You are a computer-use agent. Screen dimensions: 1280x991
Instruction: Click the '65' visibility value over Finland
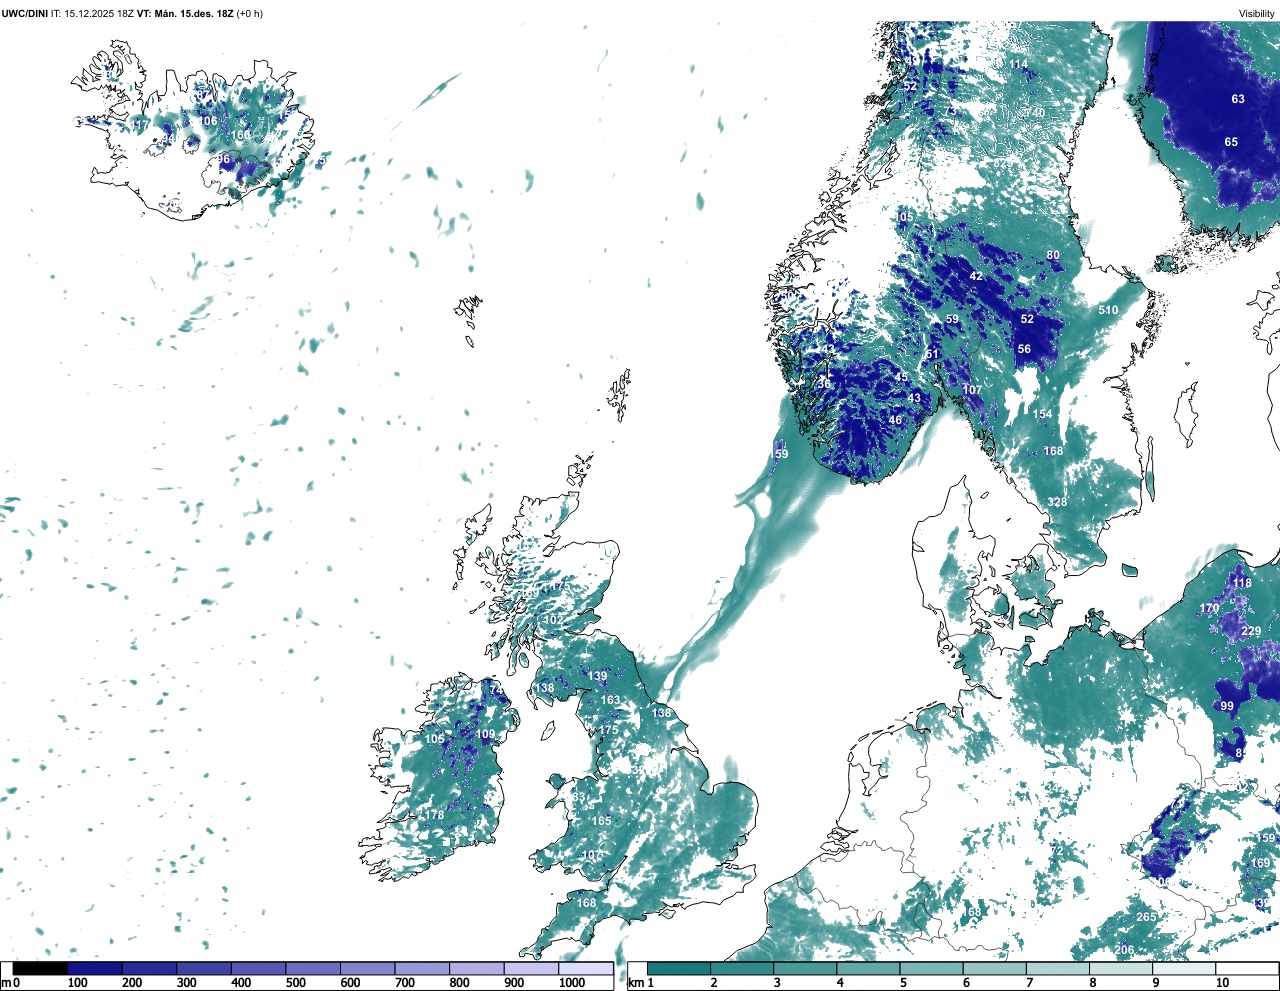[1231, 142]
